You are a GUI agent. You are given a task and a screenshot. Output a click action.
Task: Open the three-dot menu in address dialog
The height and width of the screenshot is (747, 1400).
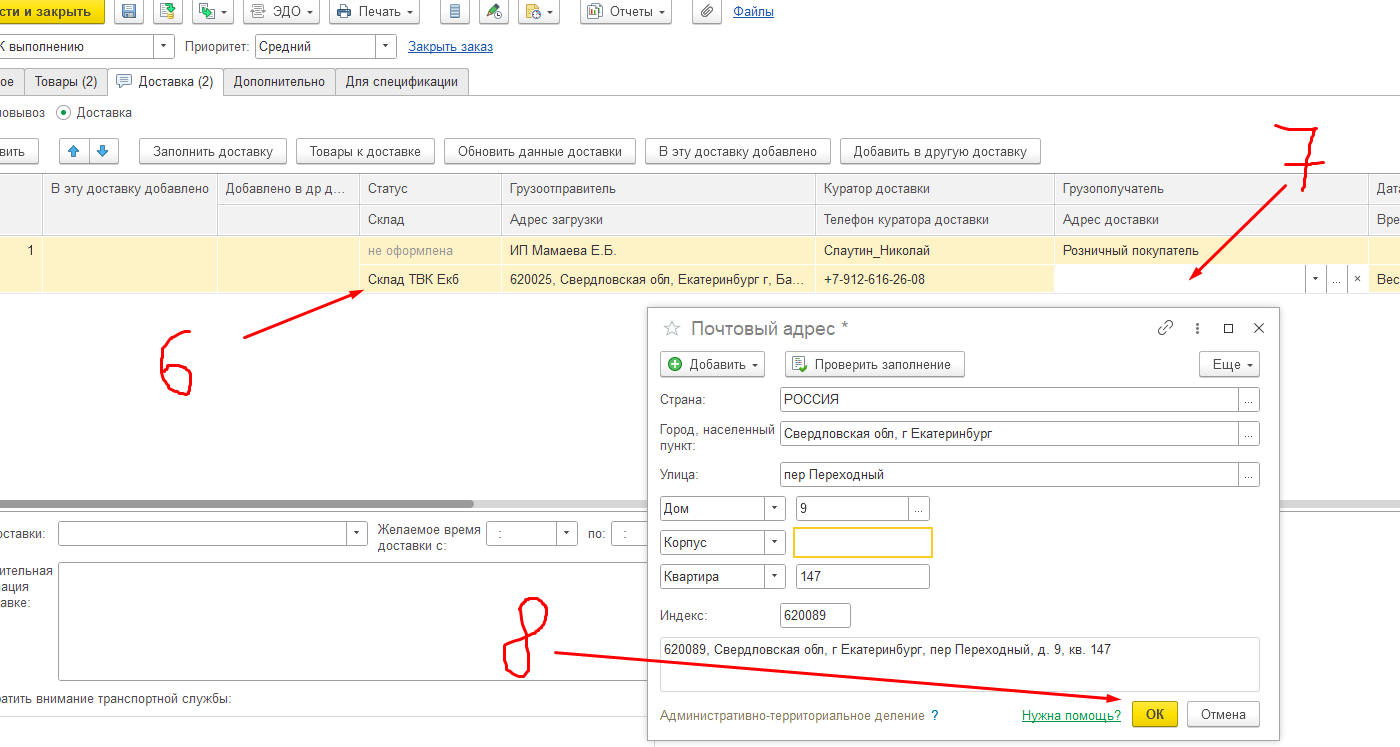point(1197,328)
